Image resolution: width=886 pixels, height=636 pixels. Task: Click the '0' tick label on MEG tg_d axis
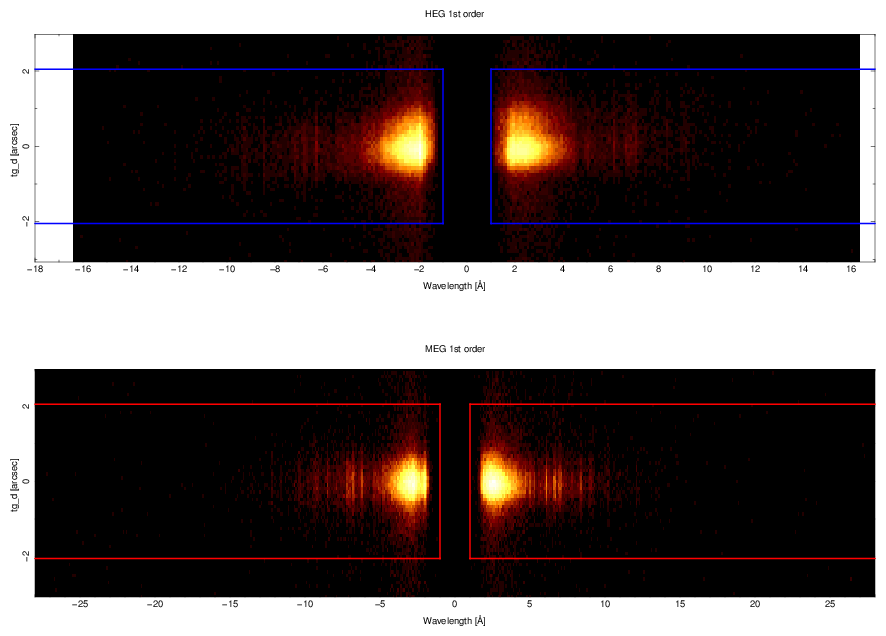pyautogui.click(x=25, y=482)
